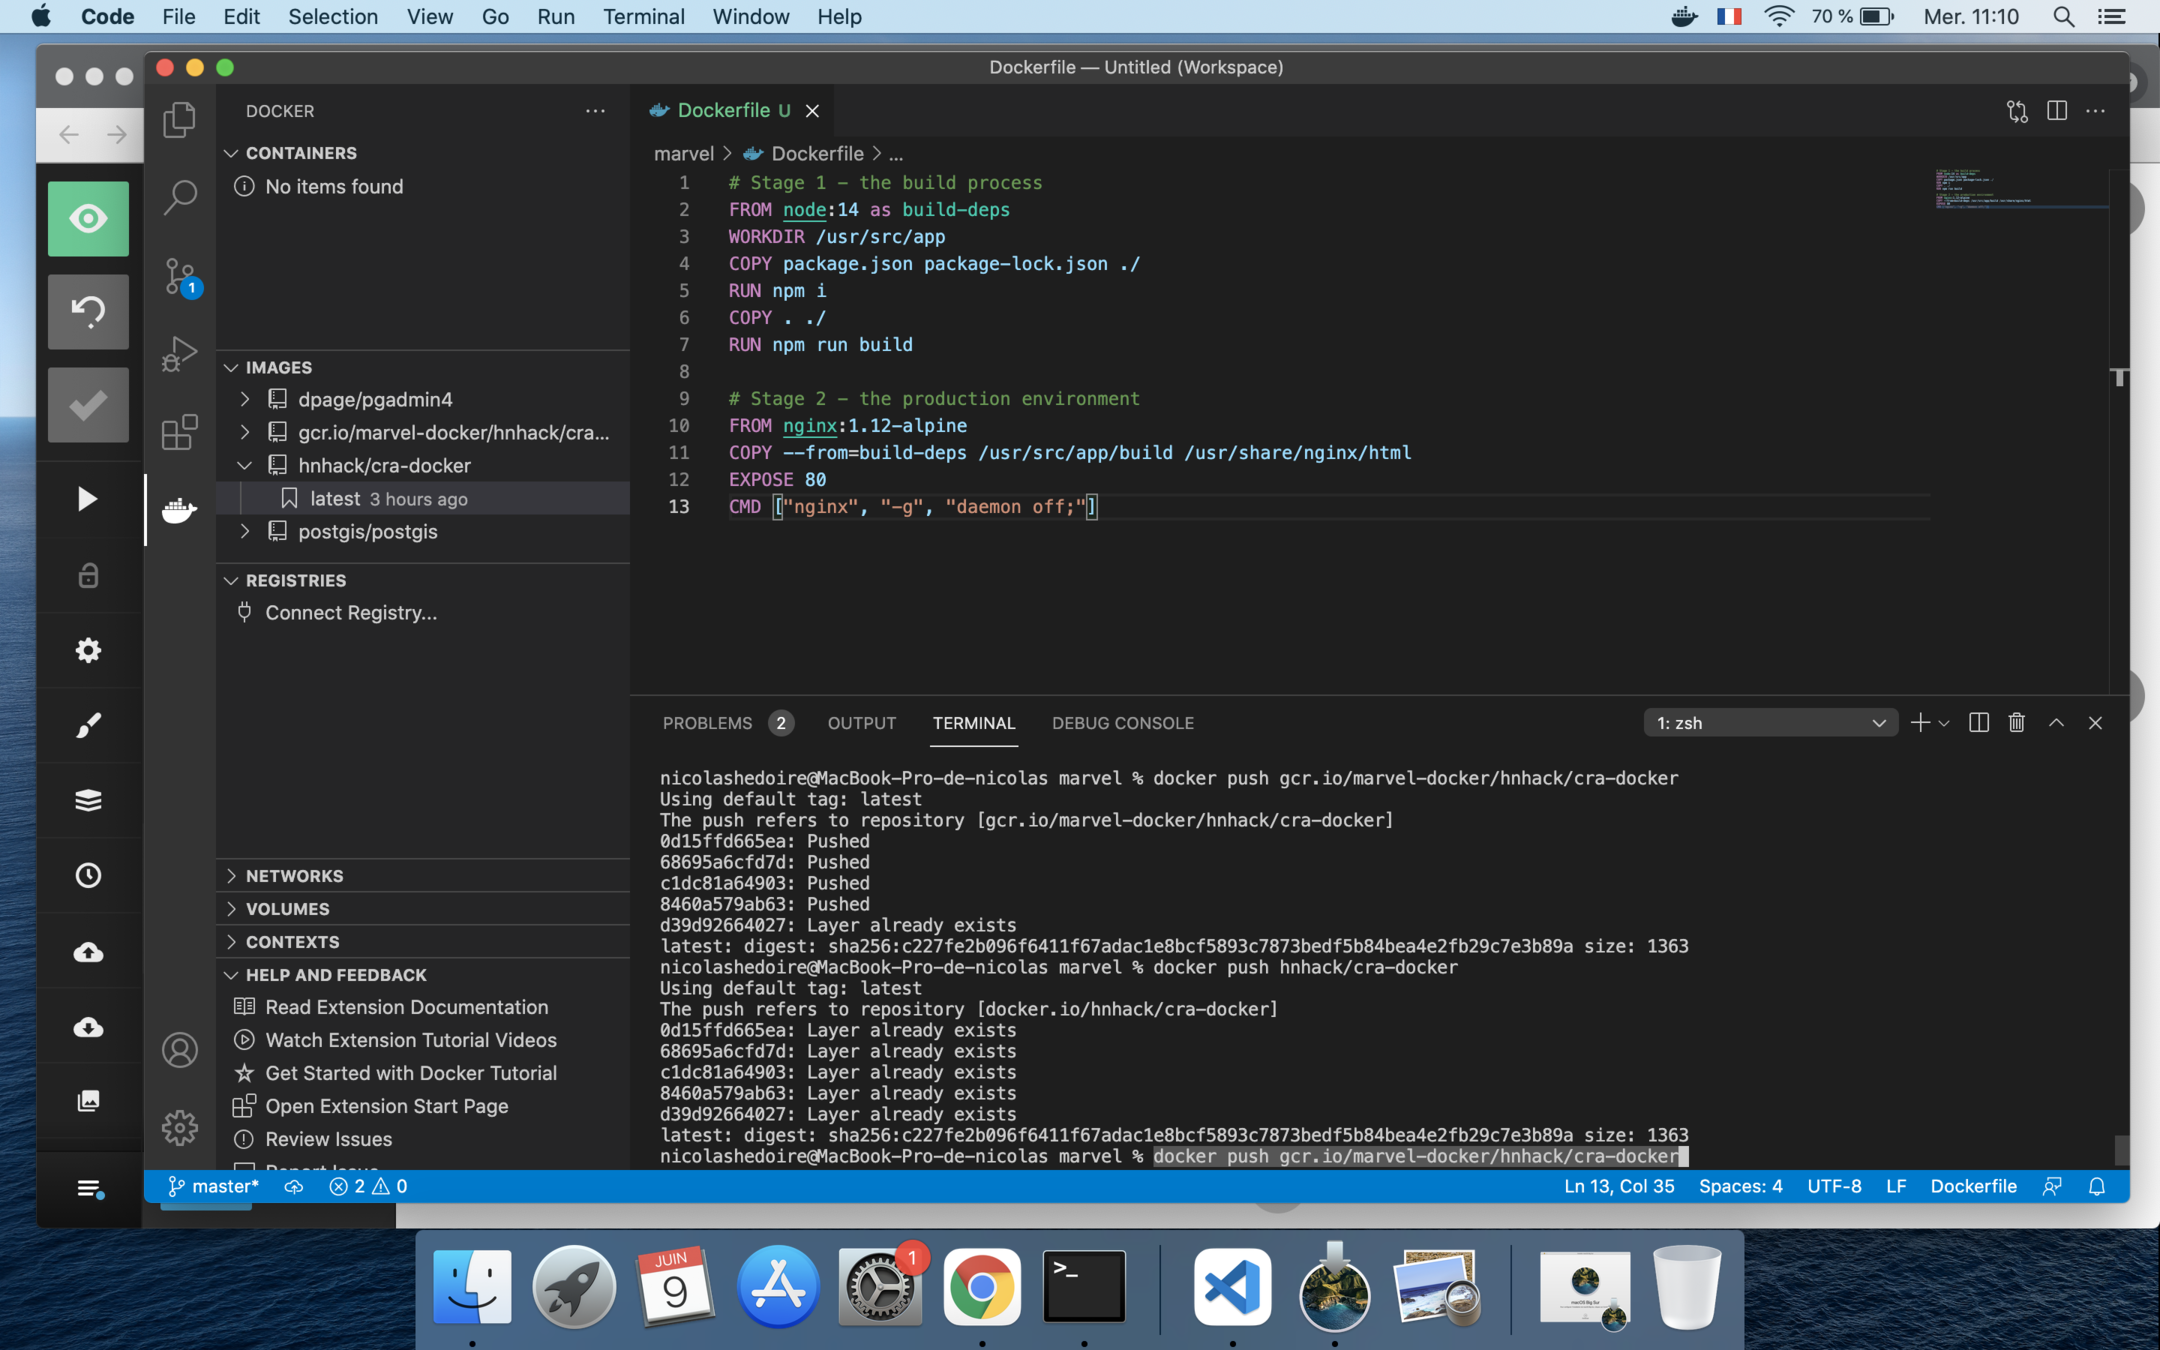Open the Terminal menu in menu bar
Image resolution: width=2160 pixels, height=1350 pixels.
[x=643, y=17]
